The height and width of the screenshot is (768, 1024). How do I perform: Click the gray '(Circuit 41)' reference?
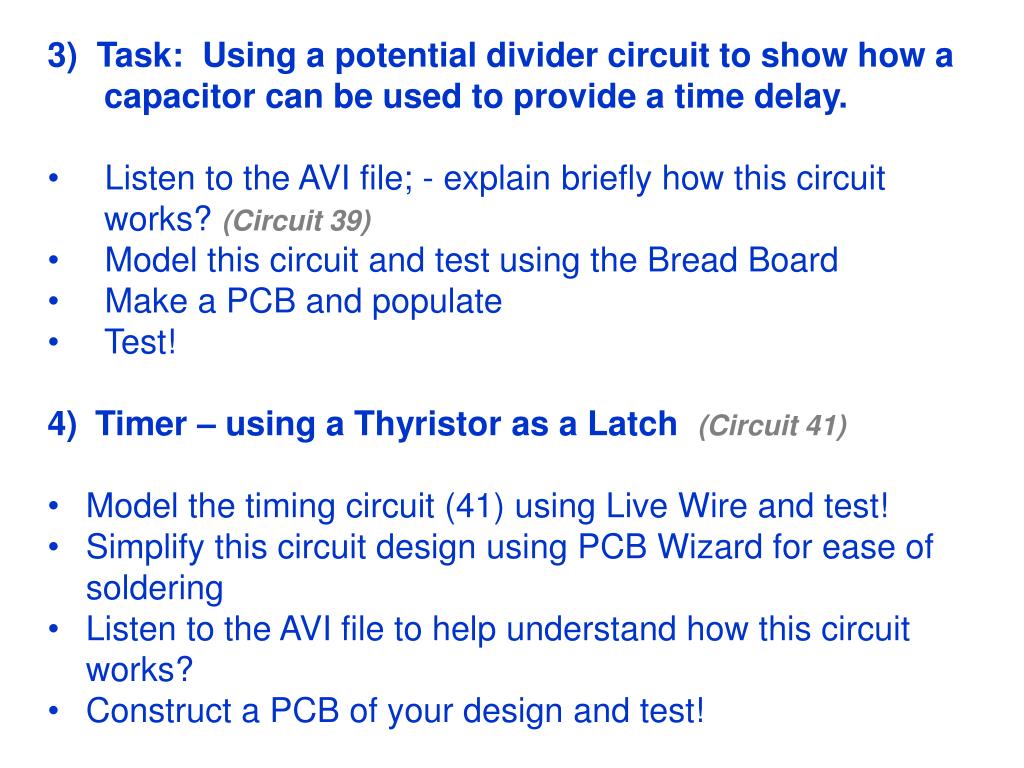pos(773,426)
